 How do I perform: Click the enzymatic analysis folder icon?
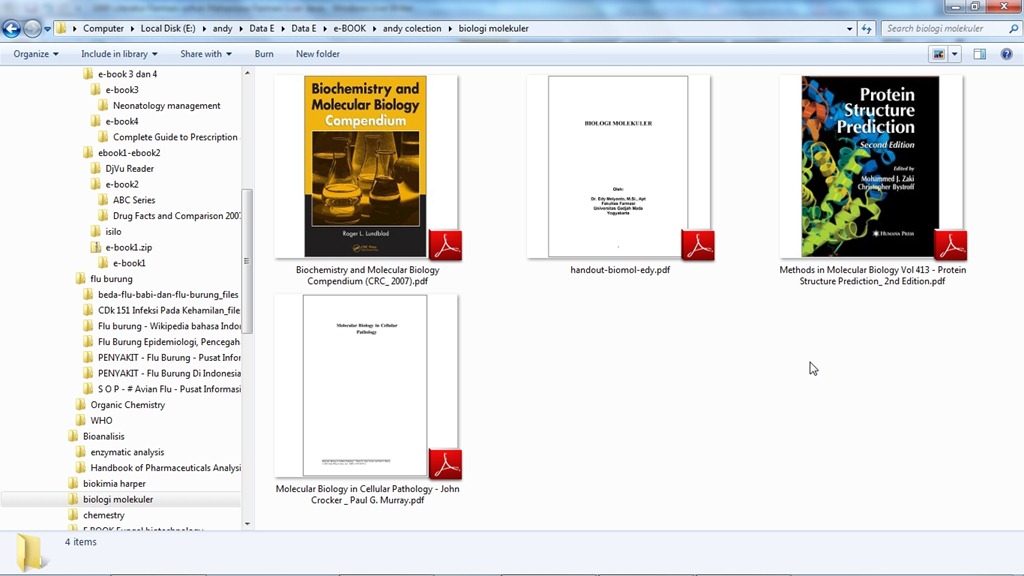[x=81, y=451]
